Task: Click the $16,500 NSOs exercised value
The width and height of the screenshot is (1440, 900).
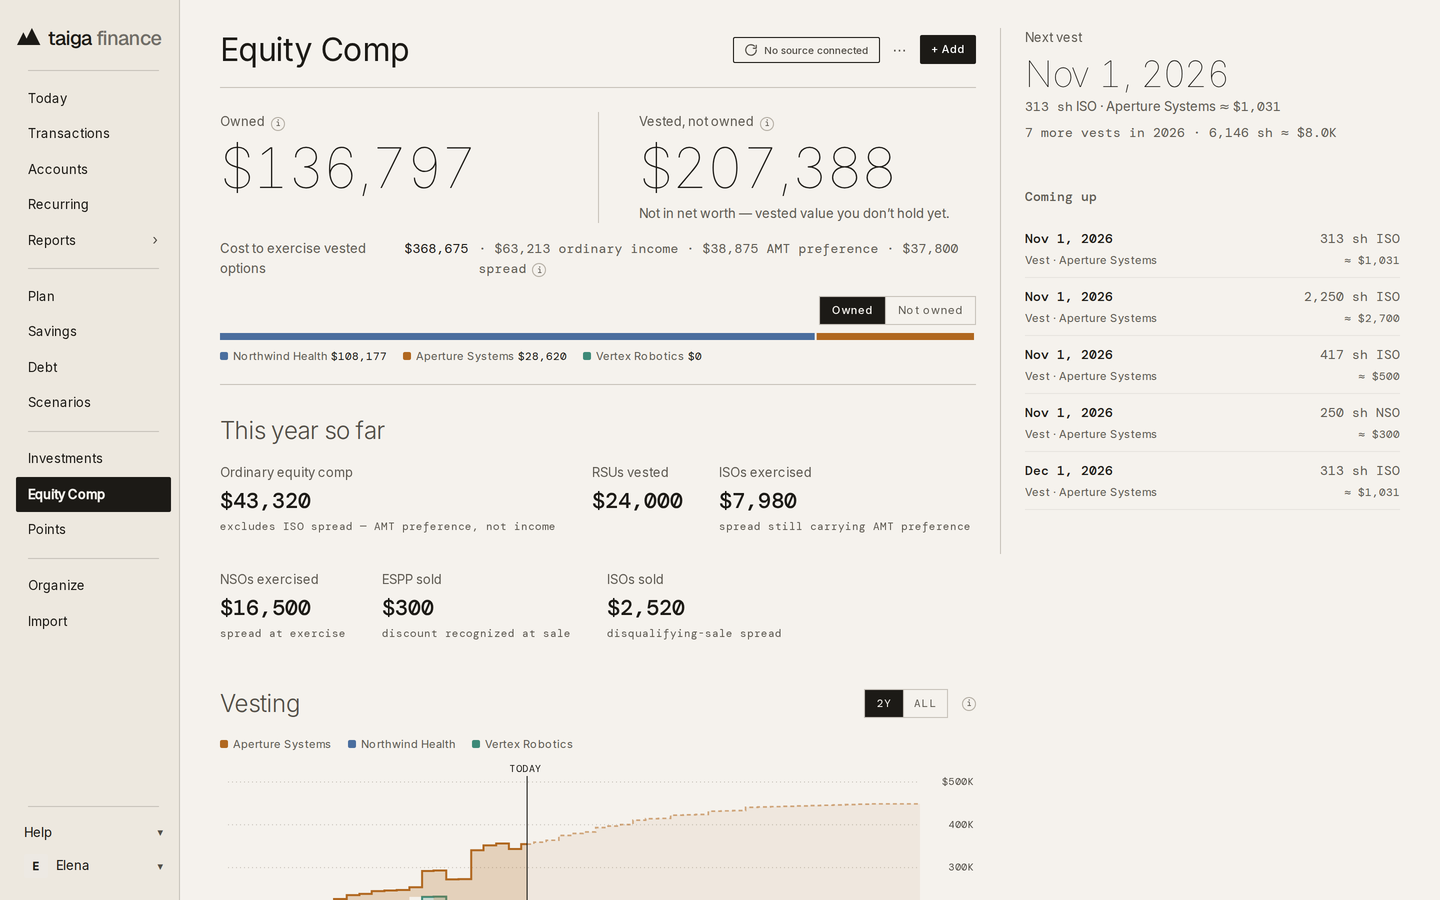Action: pos(265,608)
